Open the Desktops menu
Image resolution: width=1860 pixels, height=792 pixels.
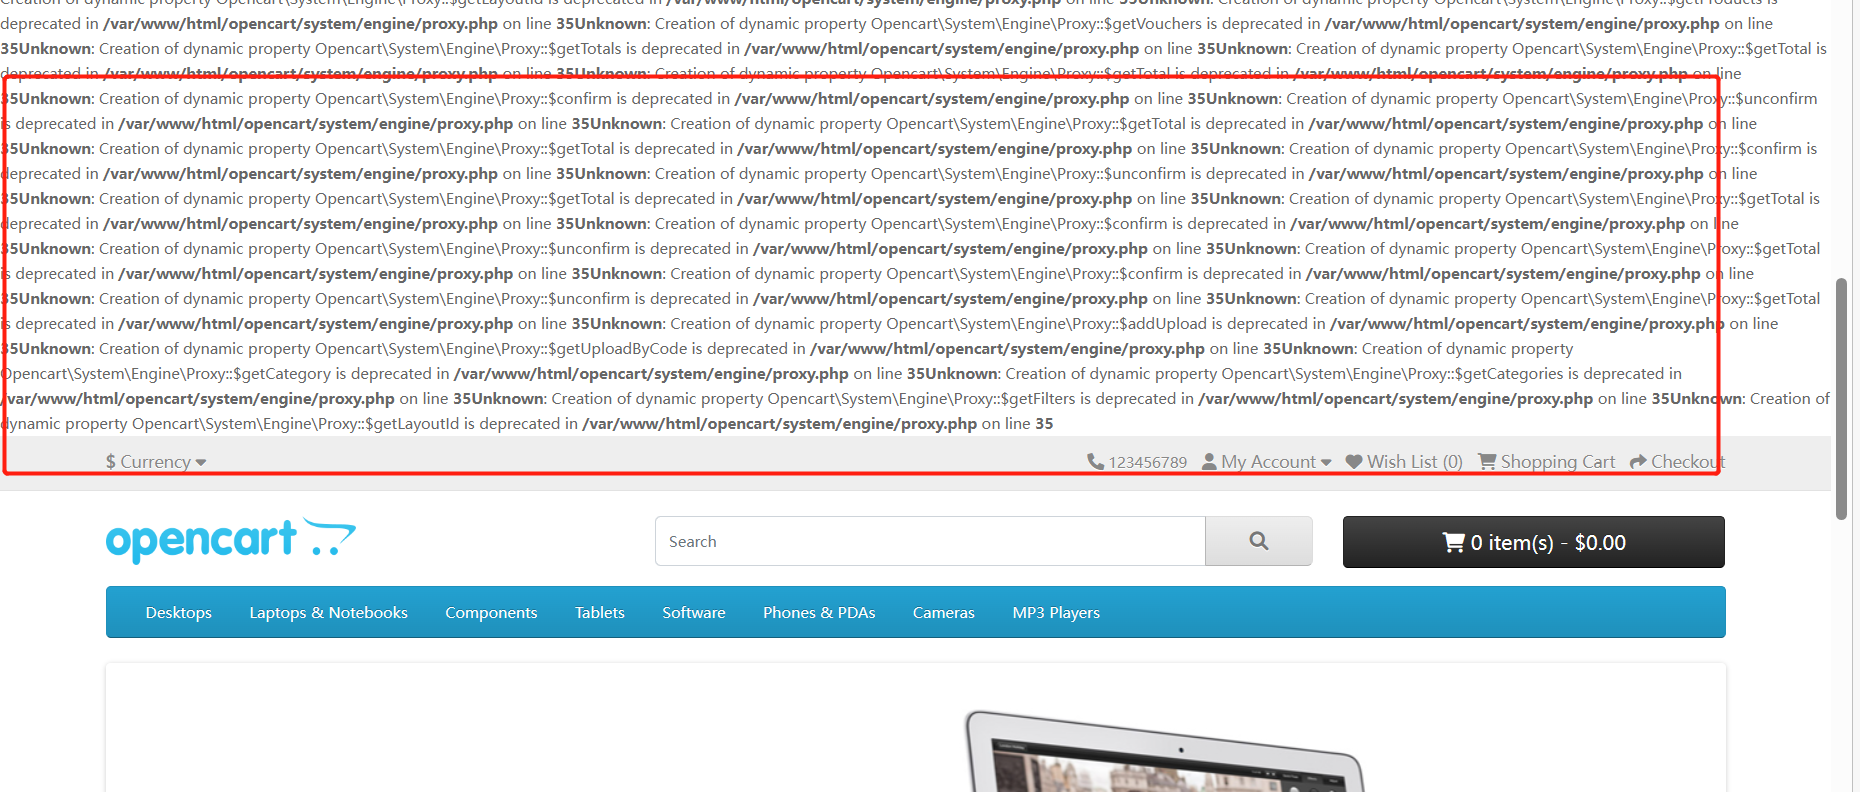click(179, 612)
